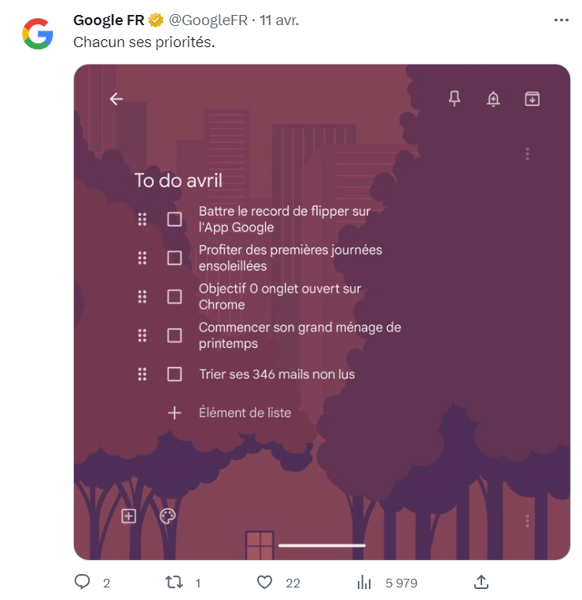The height and width of the screenshot is (600, 582).
Task: Click the back arrow in the note
Action: [x=116, y=99]
